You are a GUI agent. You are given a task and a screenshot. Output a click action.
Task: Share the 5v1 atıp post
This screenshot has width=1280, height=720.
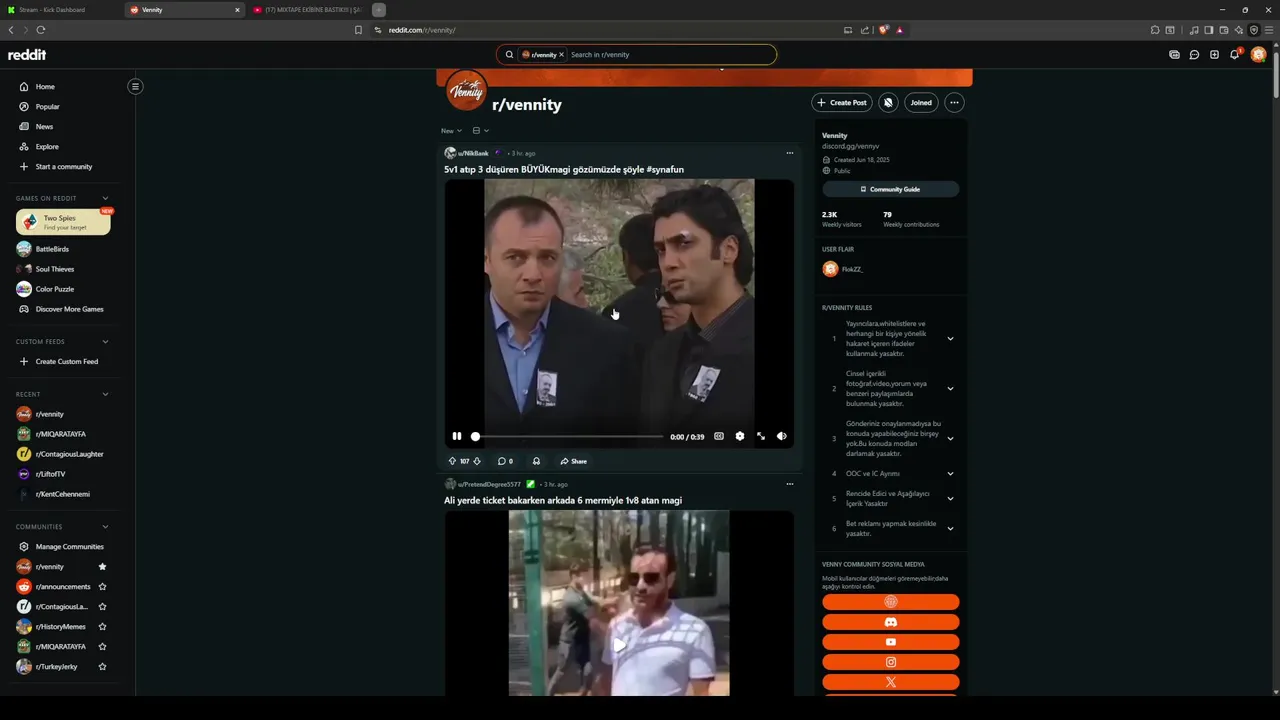click(x=574, y=461)
